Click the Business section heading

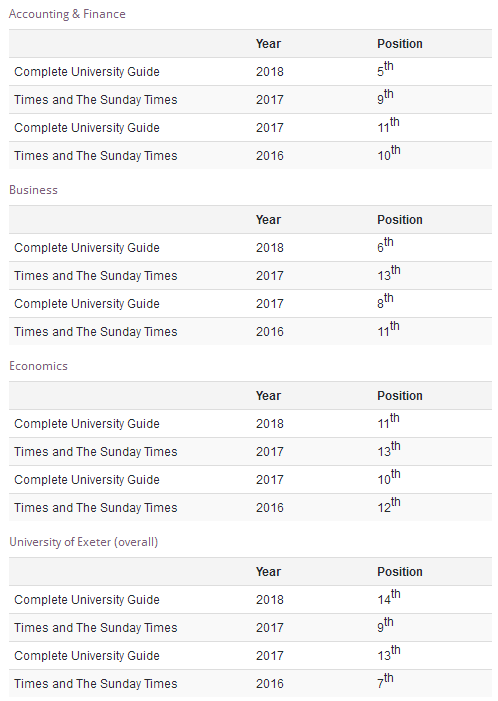(x=34, y=190)
